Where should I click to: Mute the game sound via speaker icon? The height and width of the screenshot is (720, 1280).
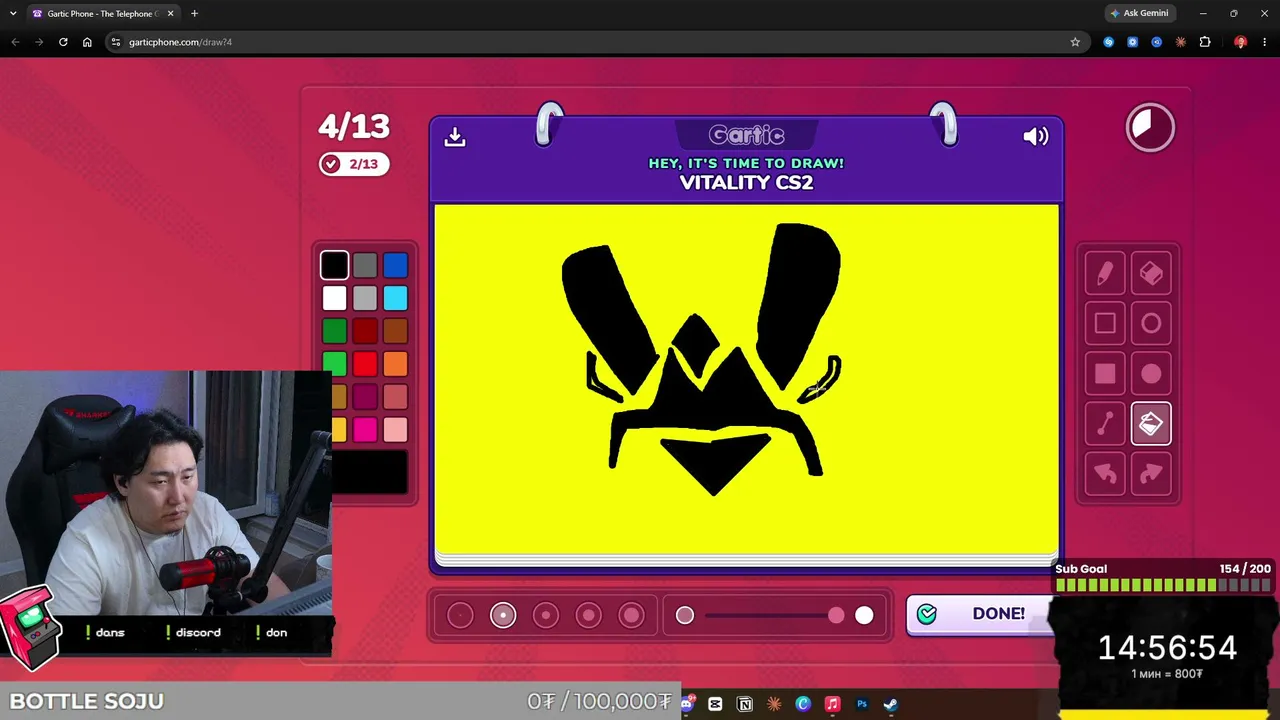tap(1036, 137)
